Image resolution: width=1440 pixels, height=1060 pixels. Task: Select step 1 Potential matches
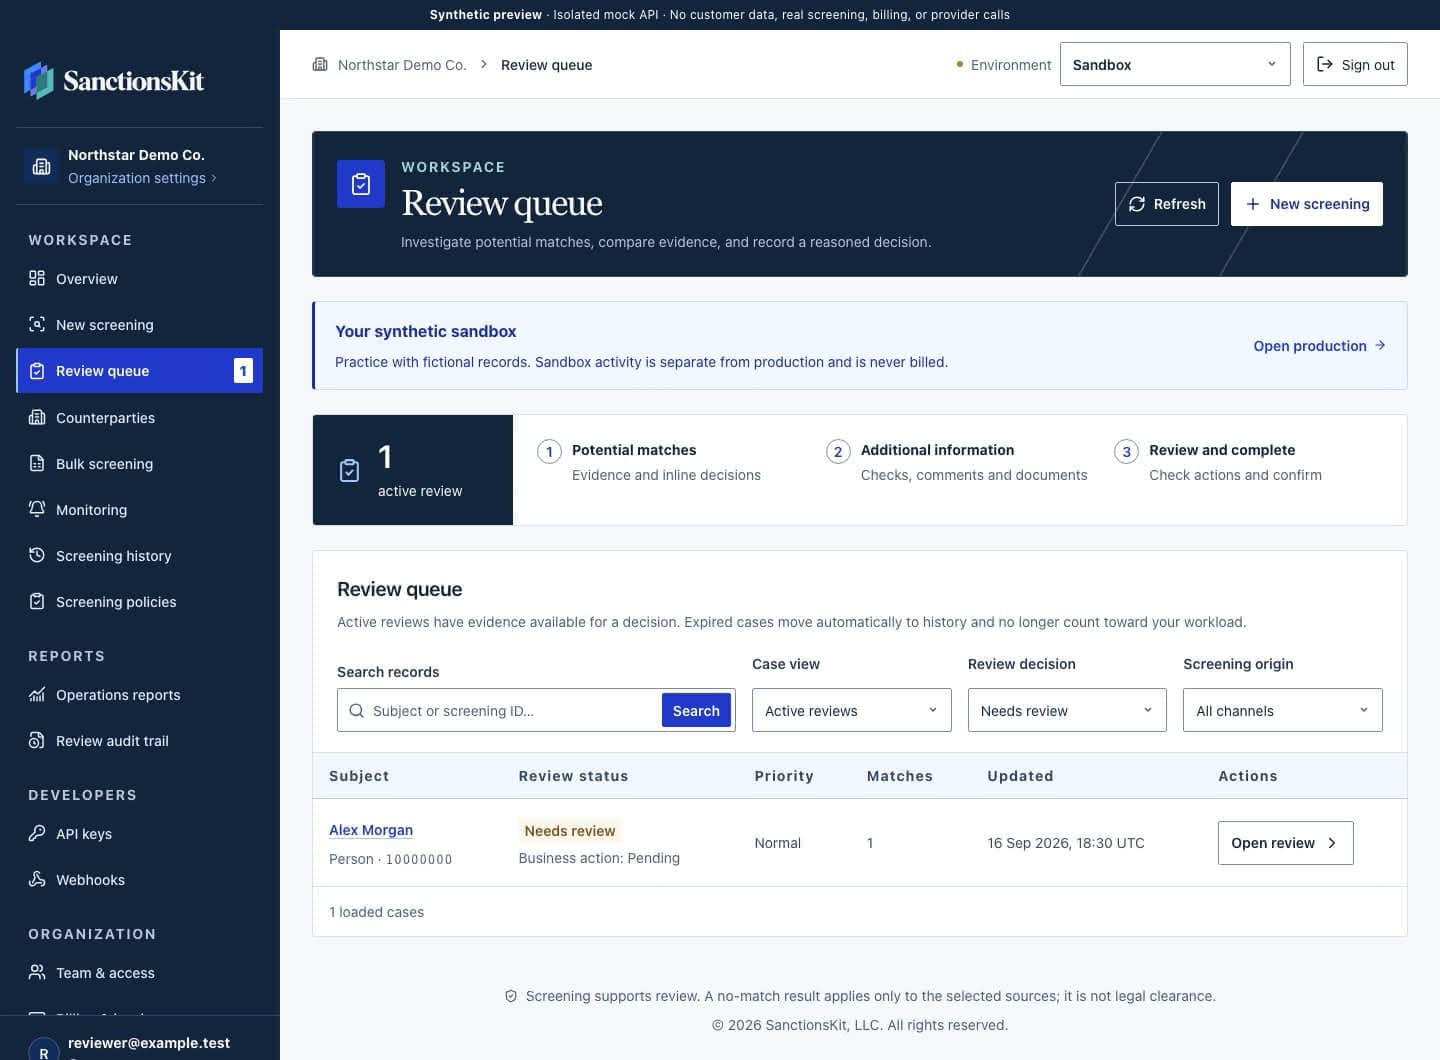[x=649, y=462]
